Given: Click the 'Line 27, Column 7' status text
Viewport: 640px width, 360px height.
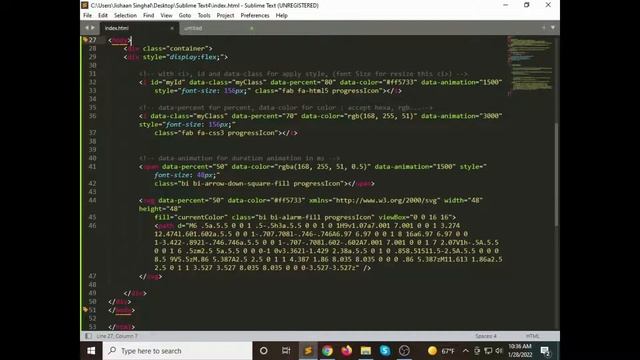Looking at the screenshot, I should coord(117,336).
